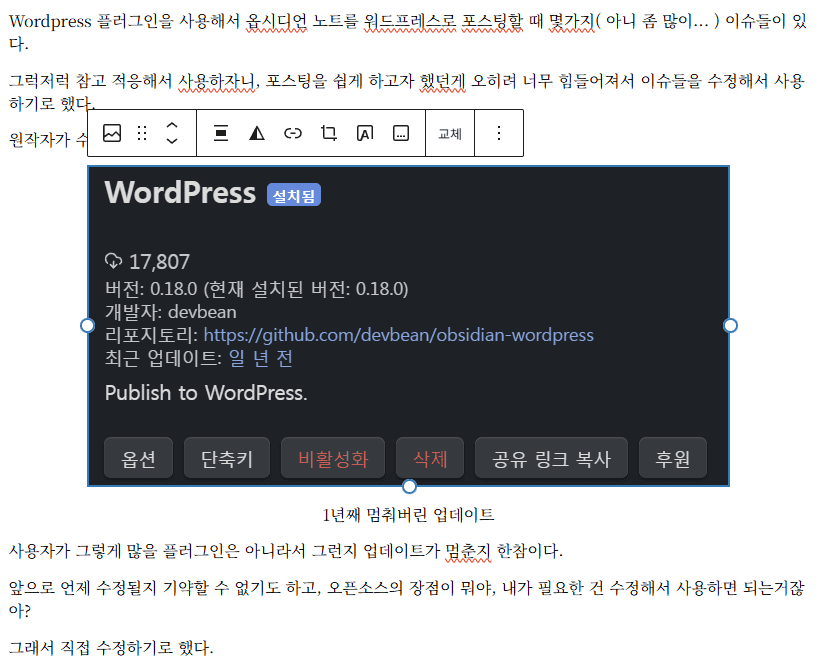Viewport: 823px width, 664px height.
Task: Apply duotone filter to image
Action: pyautogui.click(x=257, y=133)
